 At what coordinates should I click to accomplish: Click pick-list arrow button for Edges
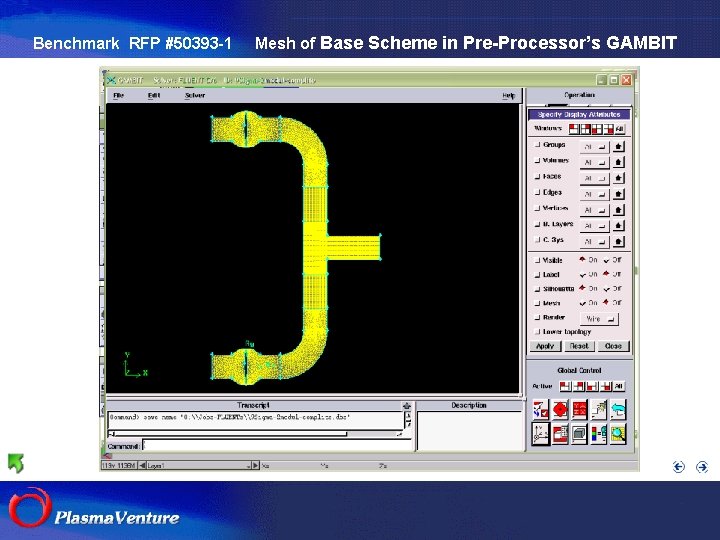tap(619, 194)
